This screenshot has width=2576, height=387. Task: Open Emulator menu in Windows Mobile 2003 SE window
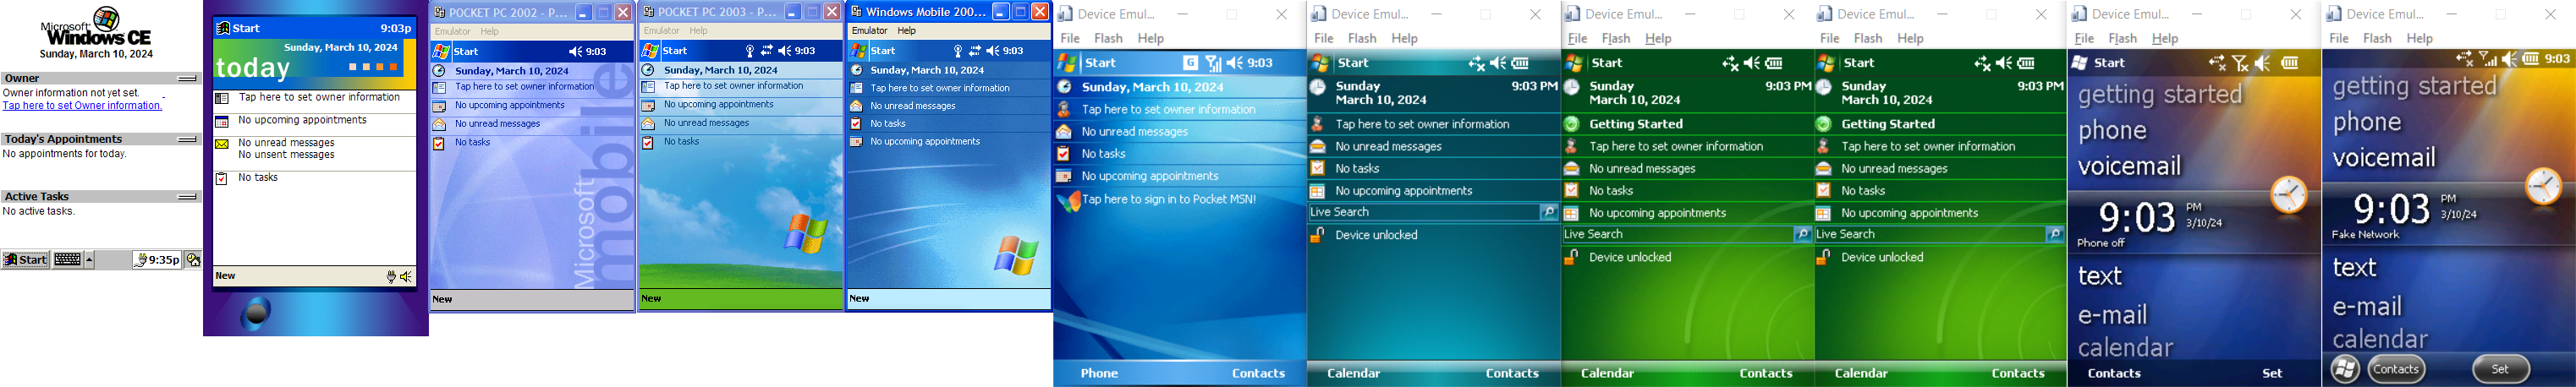pos(869,31)
